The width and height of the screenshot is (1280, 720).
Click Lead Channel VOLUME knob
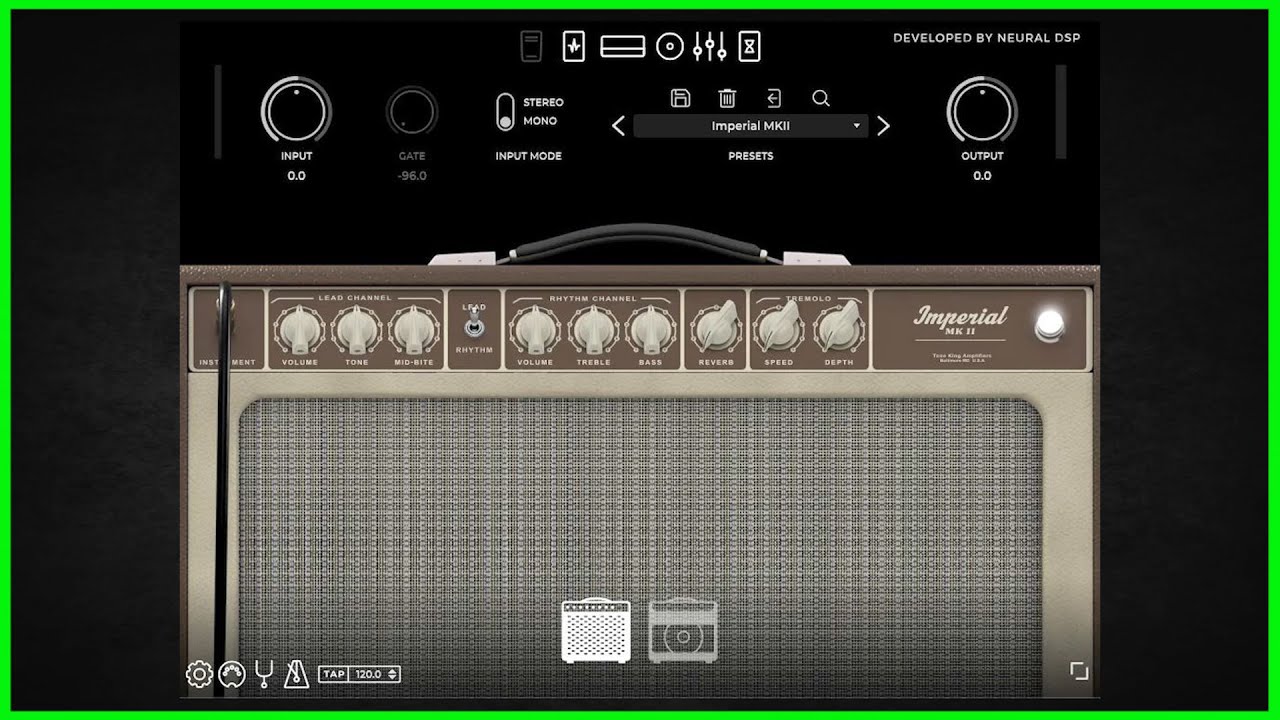(x=299, y=329)
